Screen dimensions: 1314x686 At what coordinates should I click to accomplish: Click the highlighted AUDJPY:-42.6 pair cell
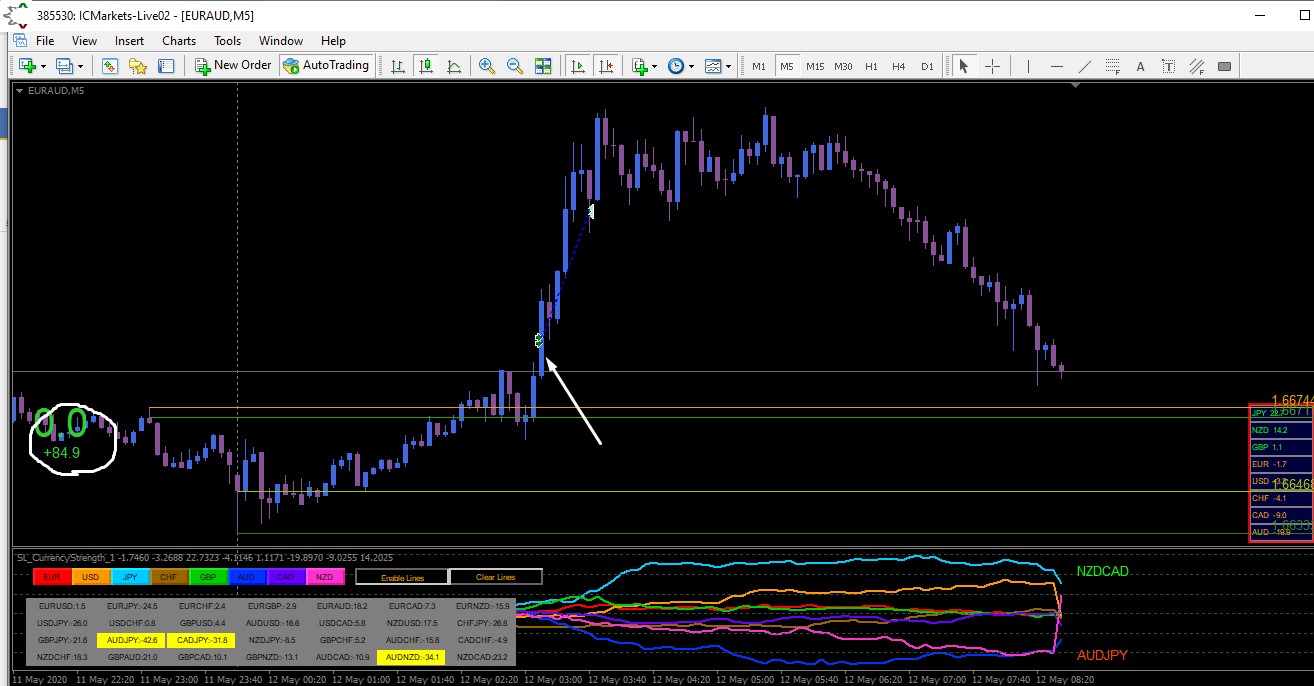(x=132, y=640)
